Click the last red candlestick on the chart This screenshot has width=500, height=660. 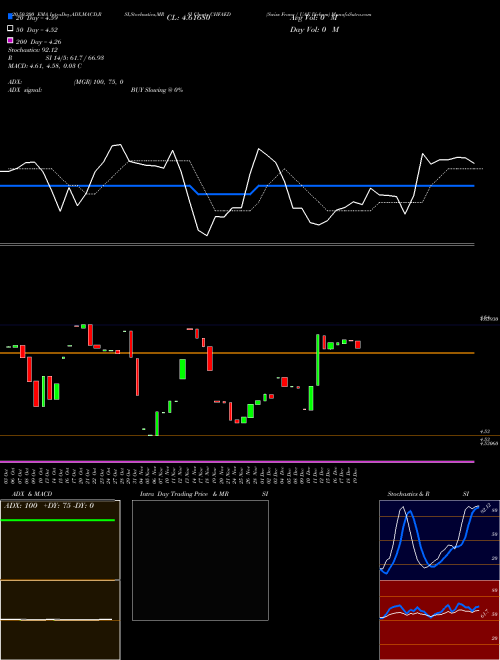pyautogui.click(x=358, y=345)
